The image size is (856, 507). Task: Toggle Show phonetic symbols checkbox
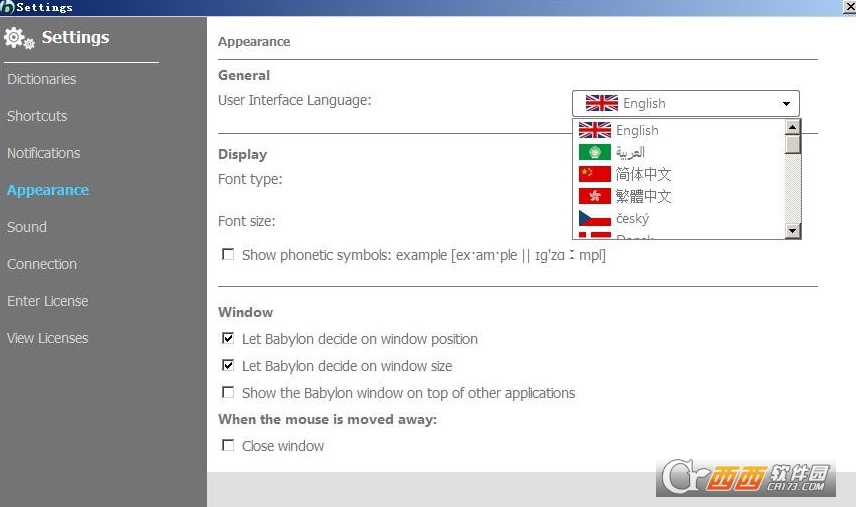tap(228, 254)
